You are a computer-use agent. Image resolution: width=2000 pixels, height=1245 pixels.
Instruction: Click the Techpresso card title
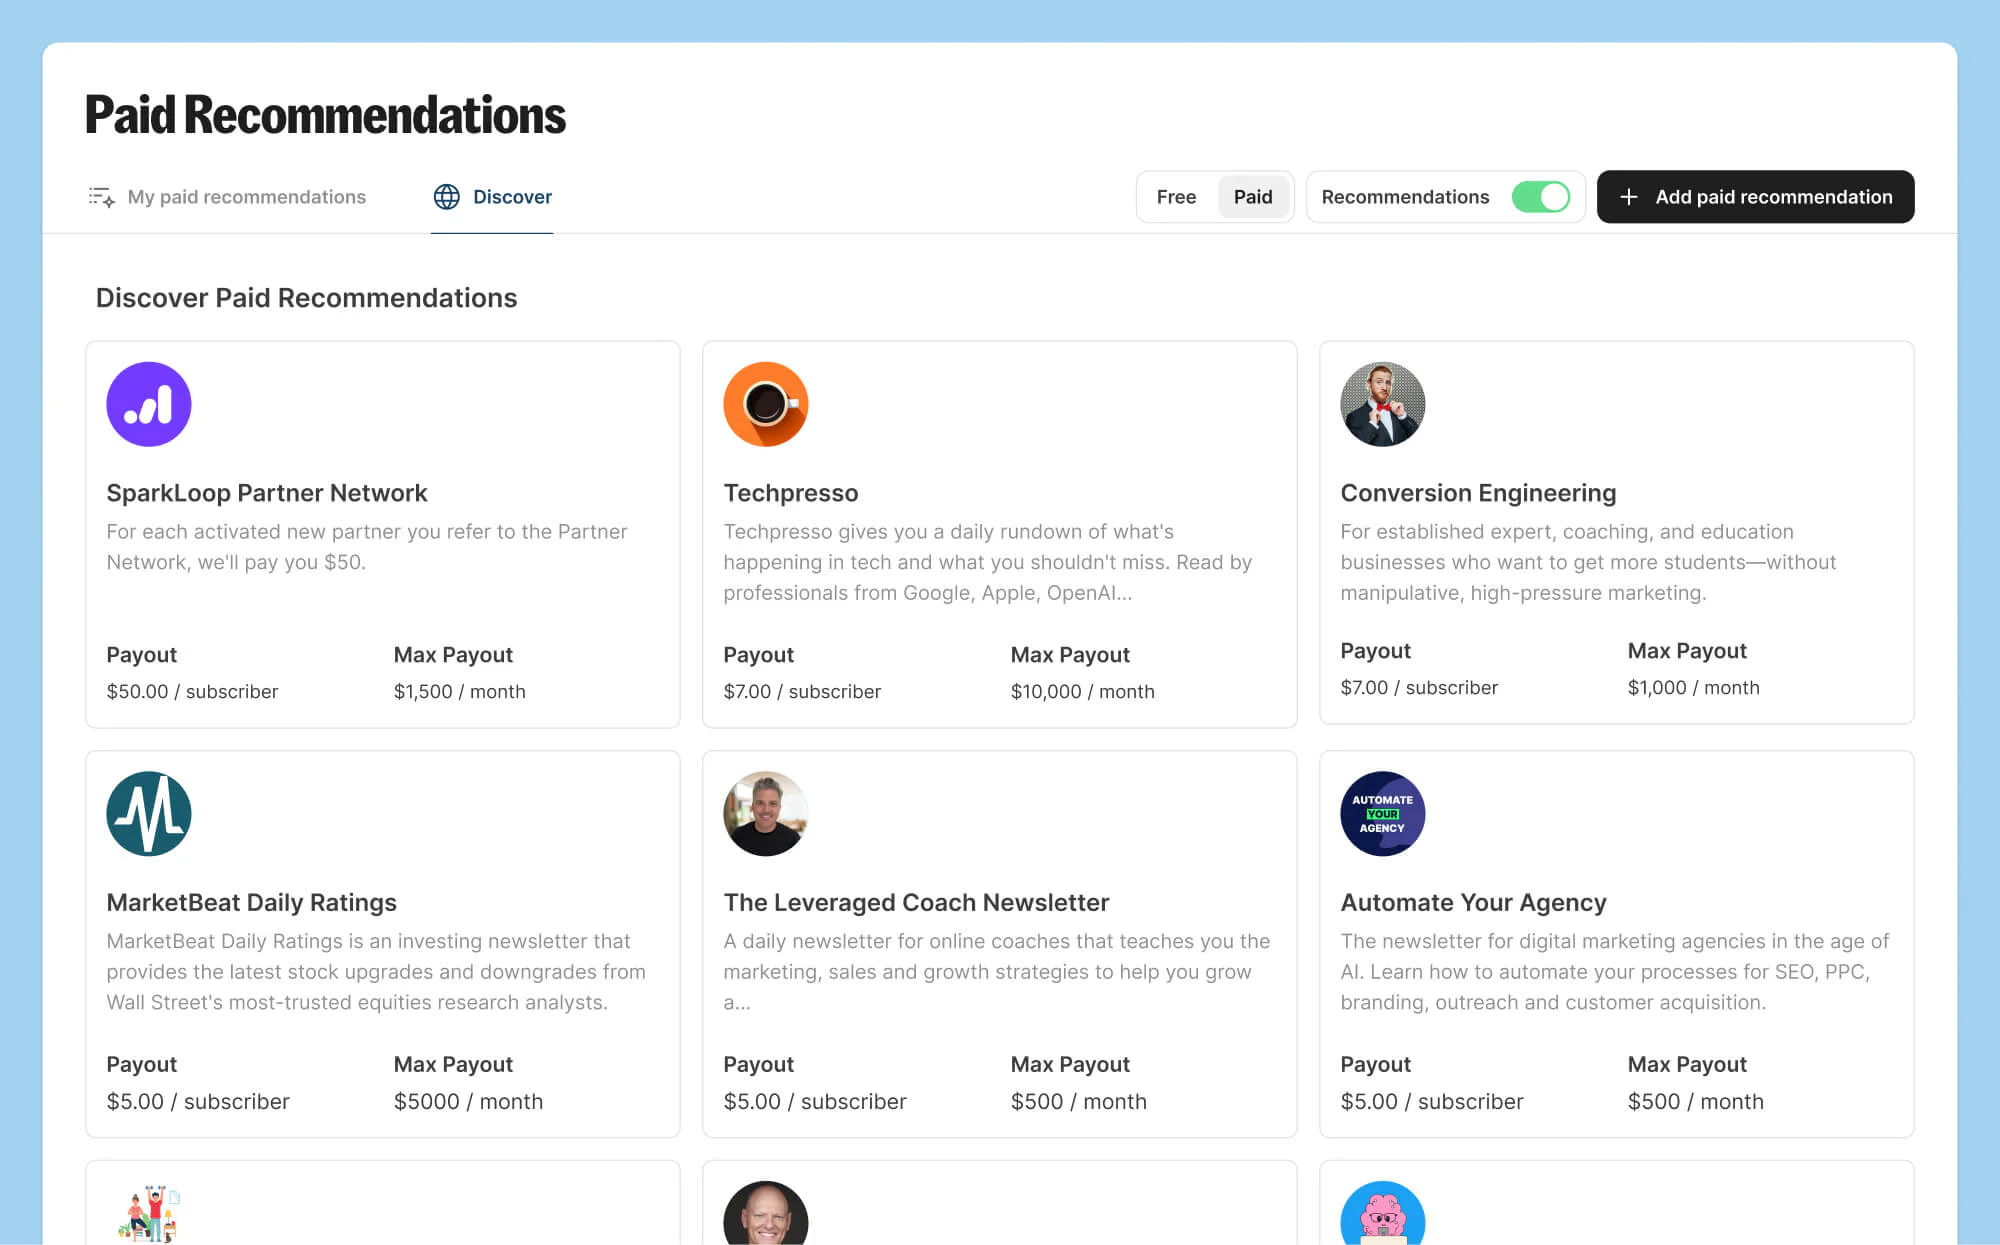click(791, 492)
